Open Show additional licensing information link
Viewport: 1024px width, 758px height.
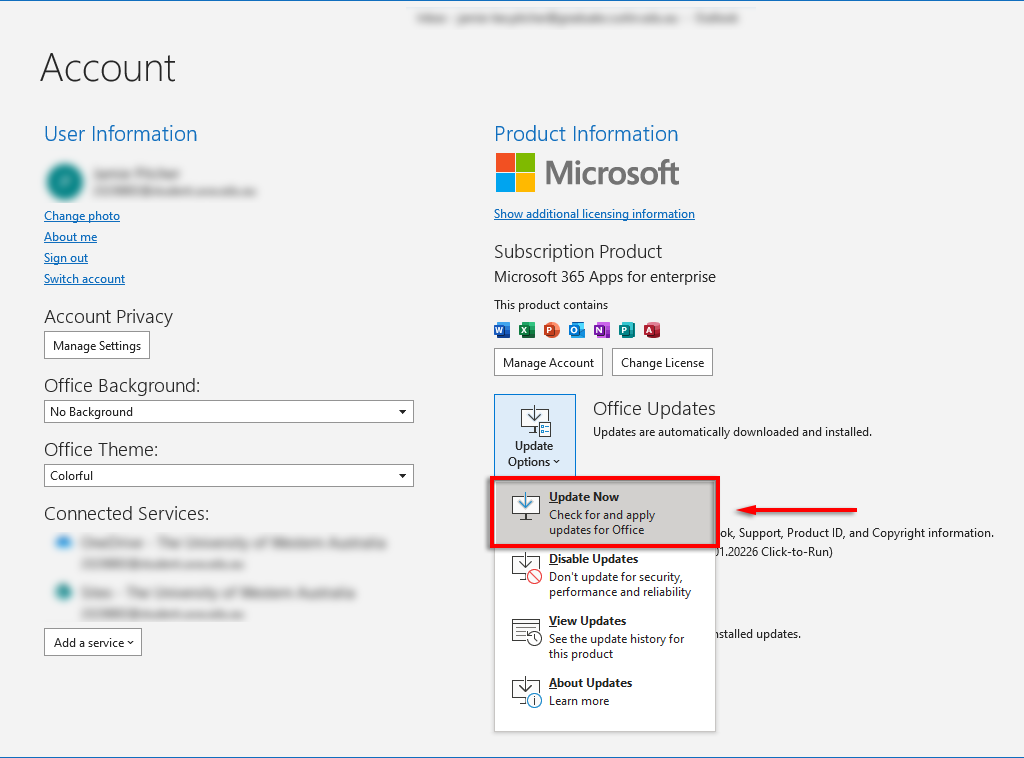594,214
